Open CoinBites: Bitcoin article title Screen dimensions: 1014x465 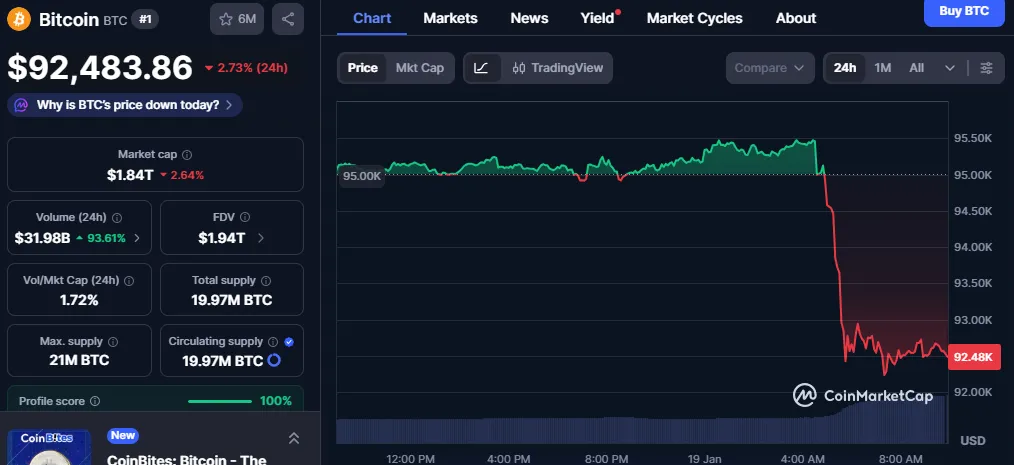(x=187, y=460)
